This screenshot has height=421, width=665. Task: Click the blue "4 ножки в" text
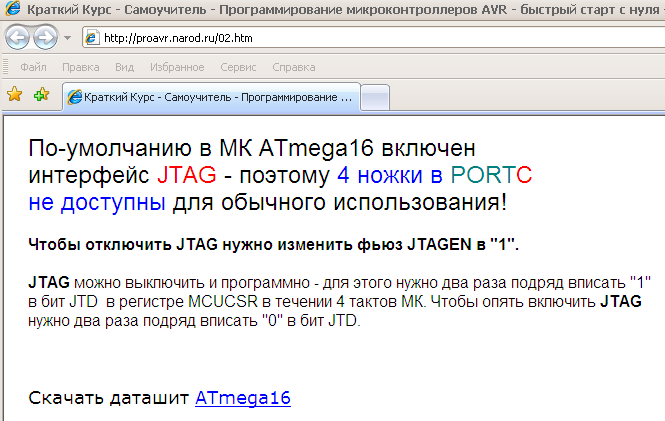390,175
